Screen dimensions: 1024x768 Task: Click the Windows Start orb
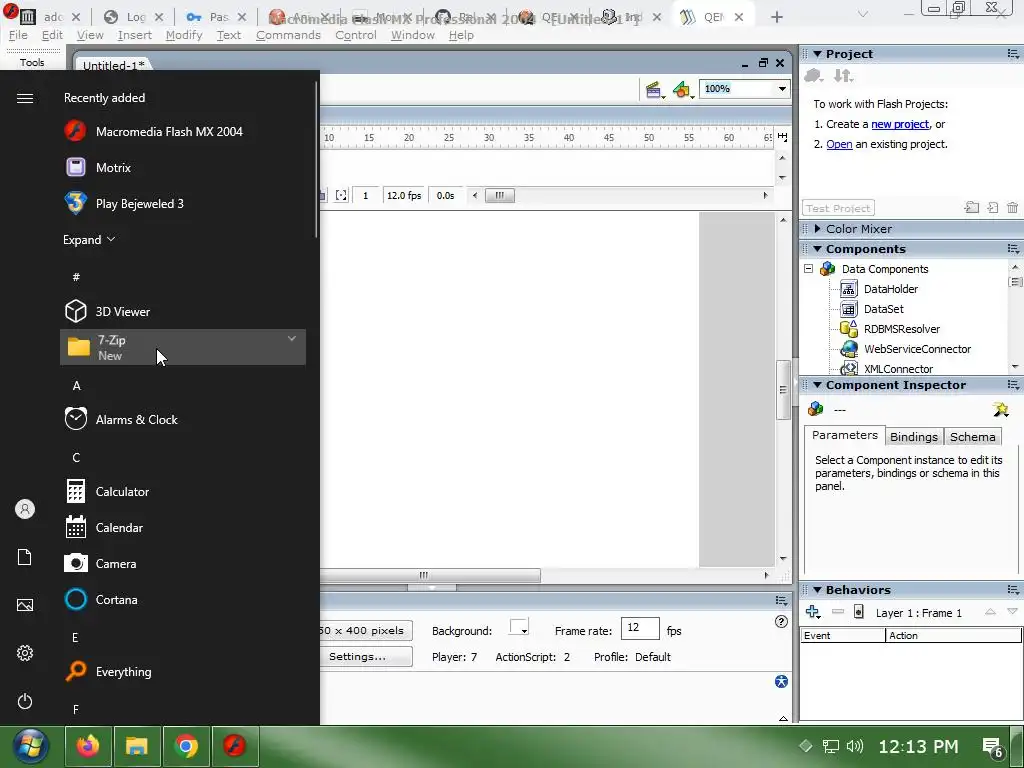[x=30, y=746]
